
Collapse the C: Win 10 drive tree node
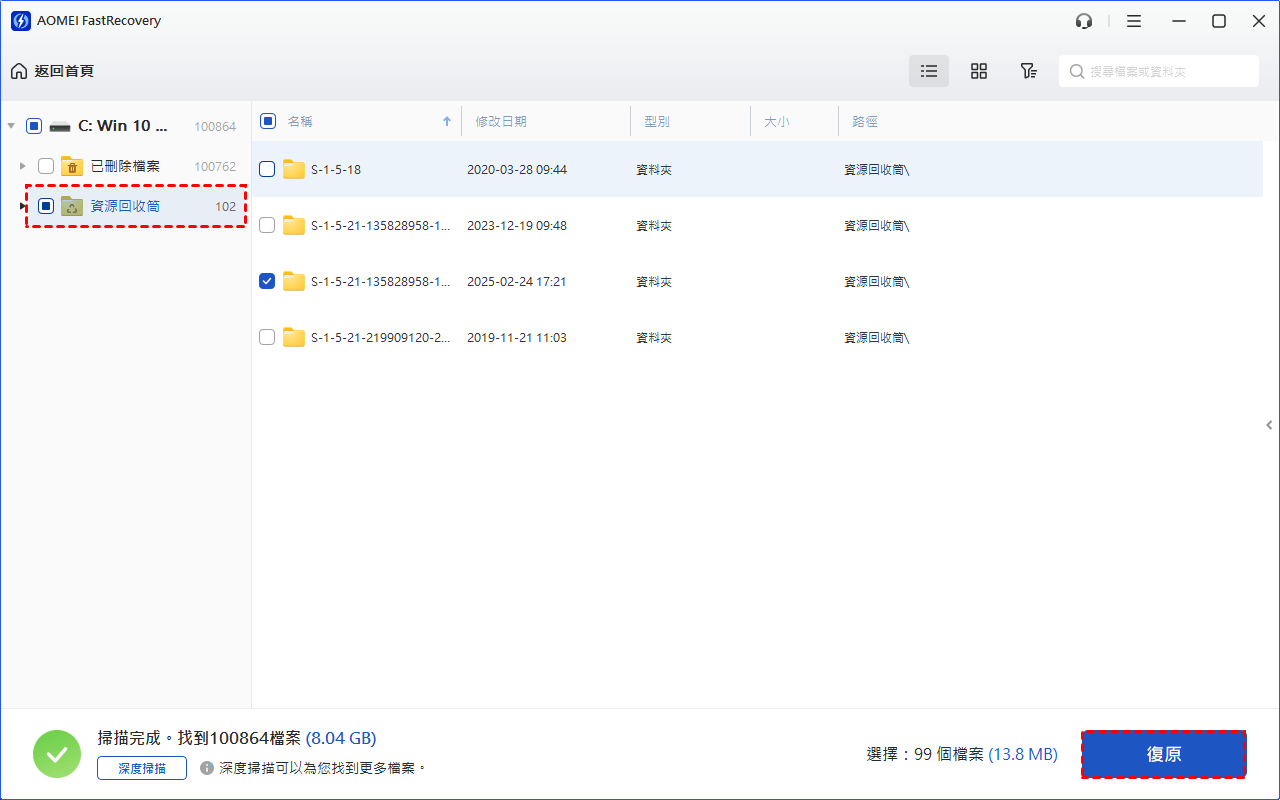point(11,126)
